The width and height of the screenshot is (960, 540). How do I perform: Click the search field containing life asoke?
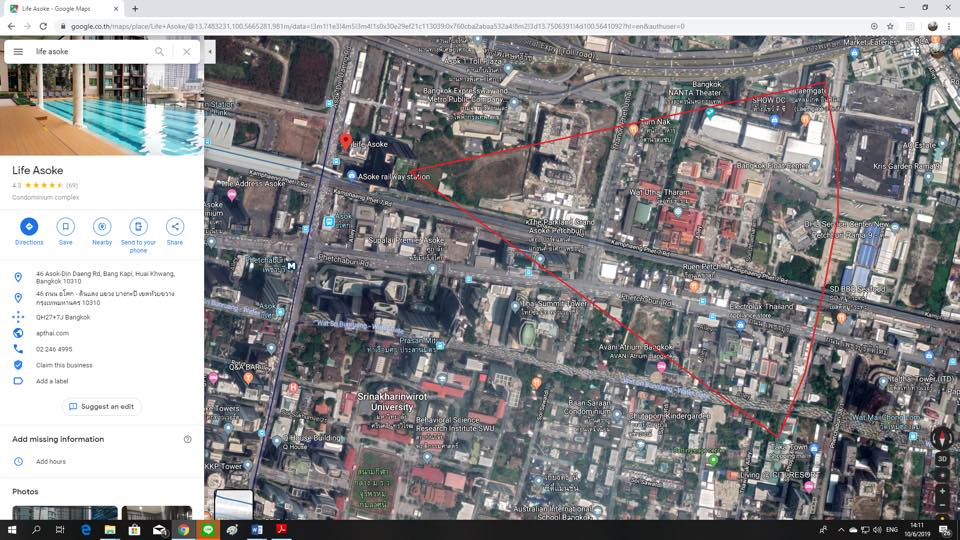click(92, 51)
